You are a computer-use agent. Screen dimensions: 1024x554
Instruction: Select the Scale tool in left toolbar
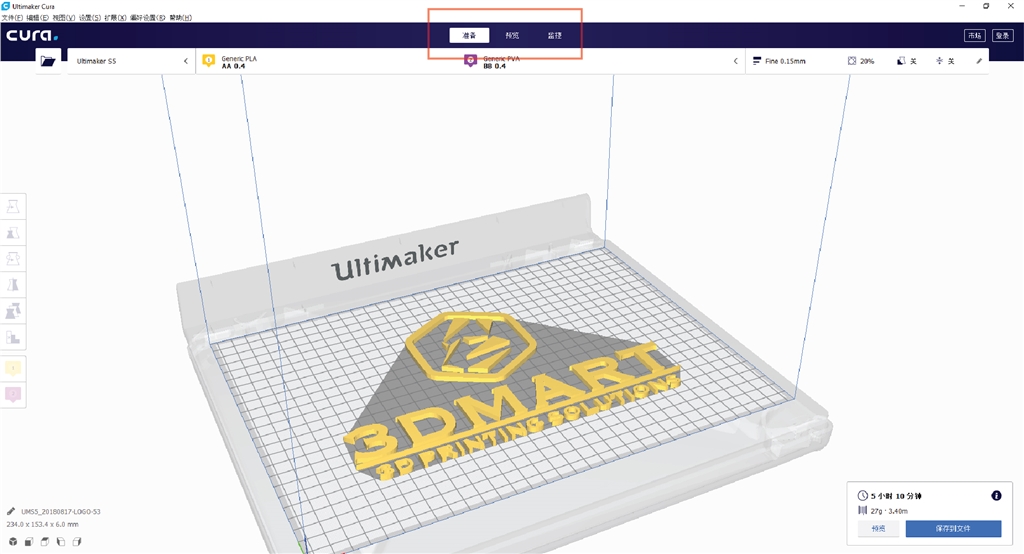pos(14,233)
